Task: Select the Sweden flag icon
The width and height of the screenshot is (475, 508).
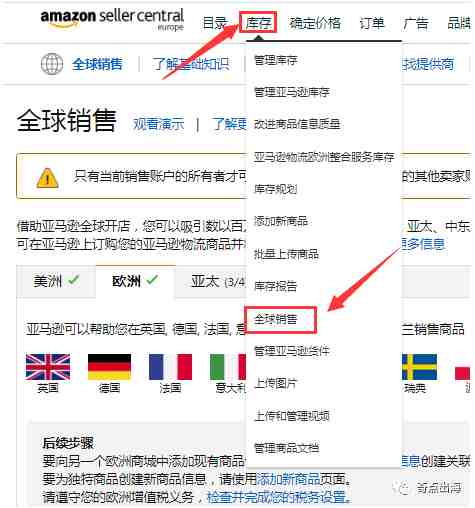Action: click(x=419, y=367)
